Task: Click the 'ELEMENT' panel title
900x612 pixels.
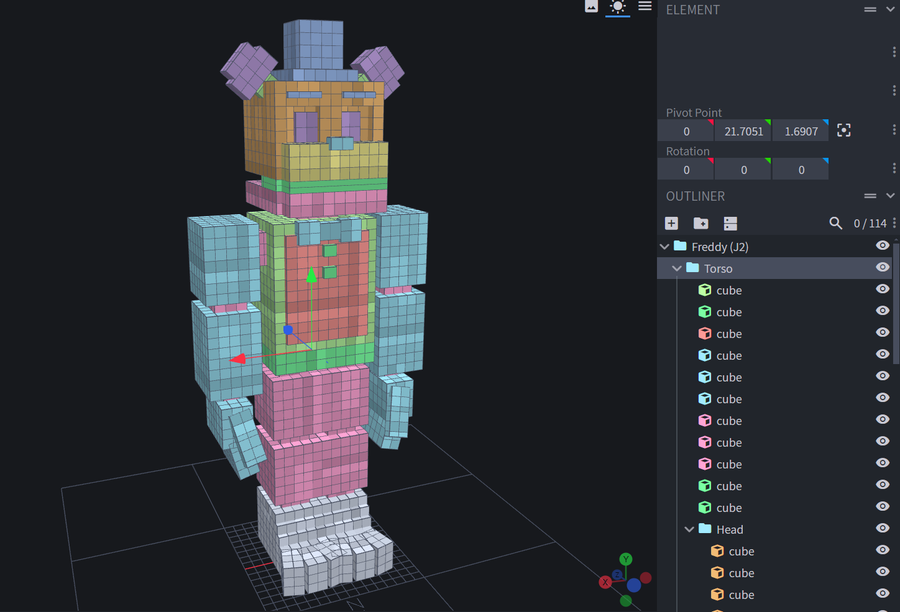Action: pyautogui.click(x=693, y=10)
